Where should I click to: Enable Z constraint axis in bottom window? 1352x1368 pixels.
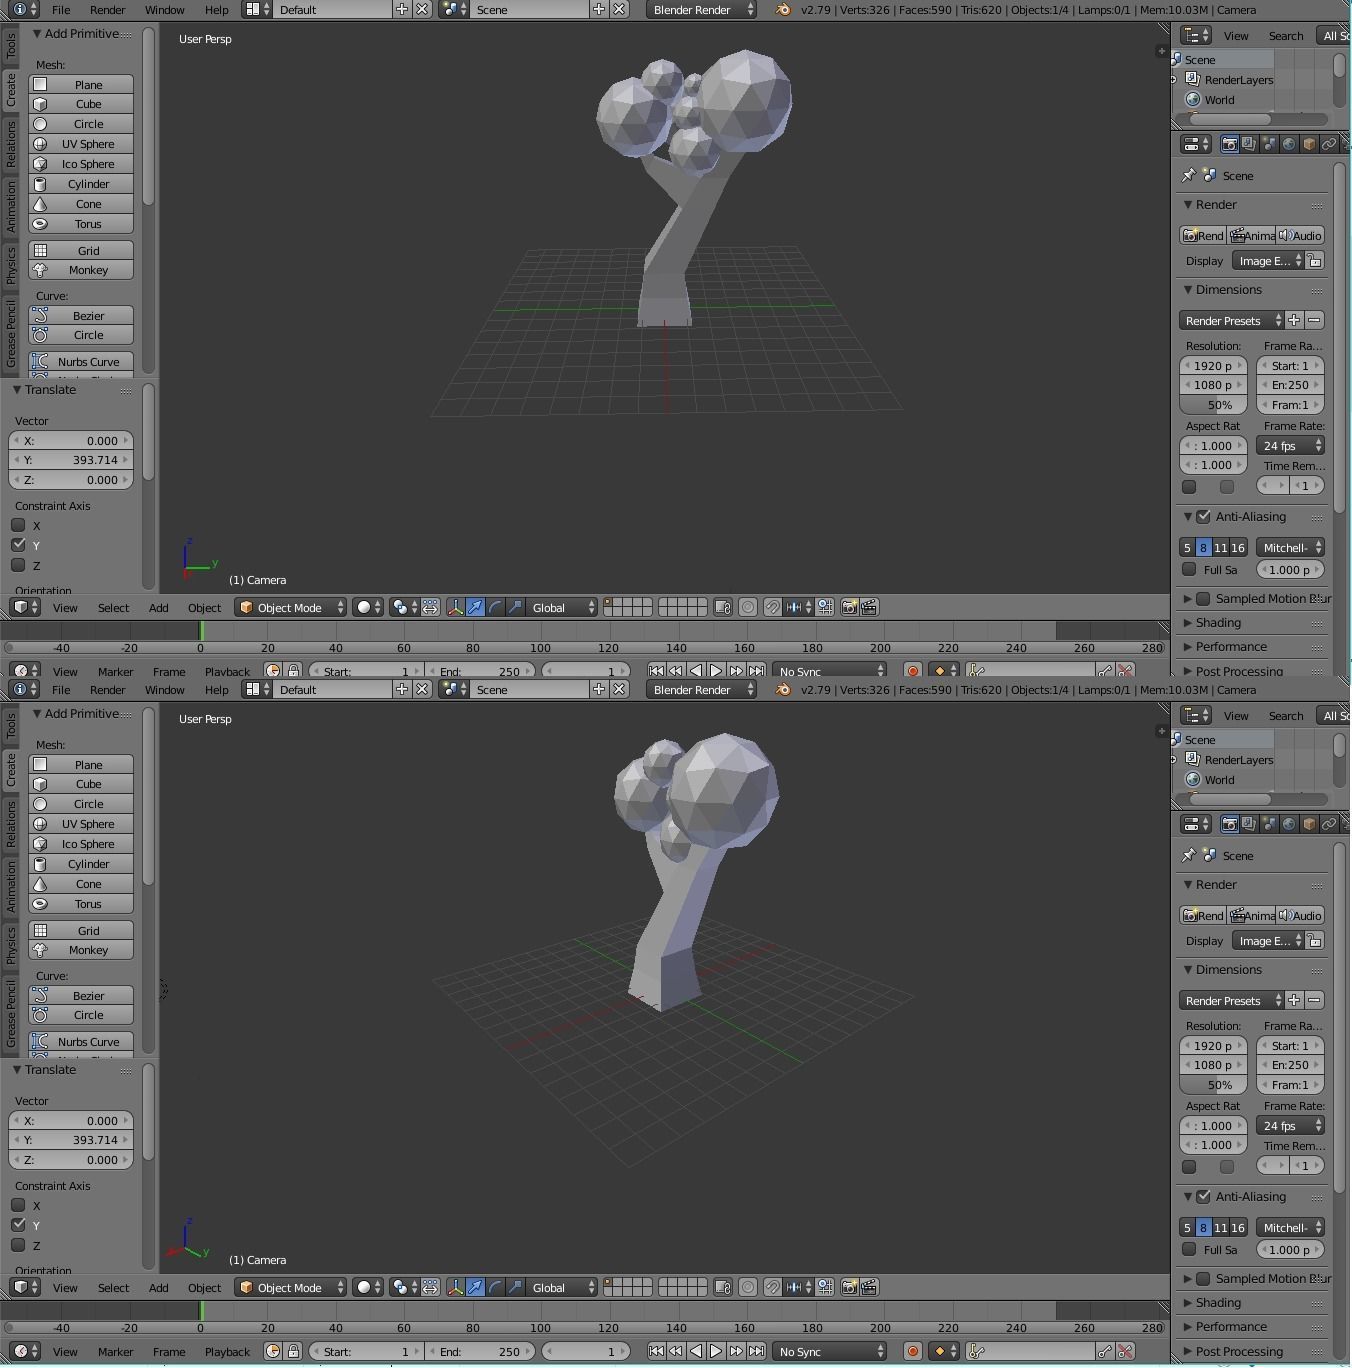click(x=18, y=1245)
